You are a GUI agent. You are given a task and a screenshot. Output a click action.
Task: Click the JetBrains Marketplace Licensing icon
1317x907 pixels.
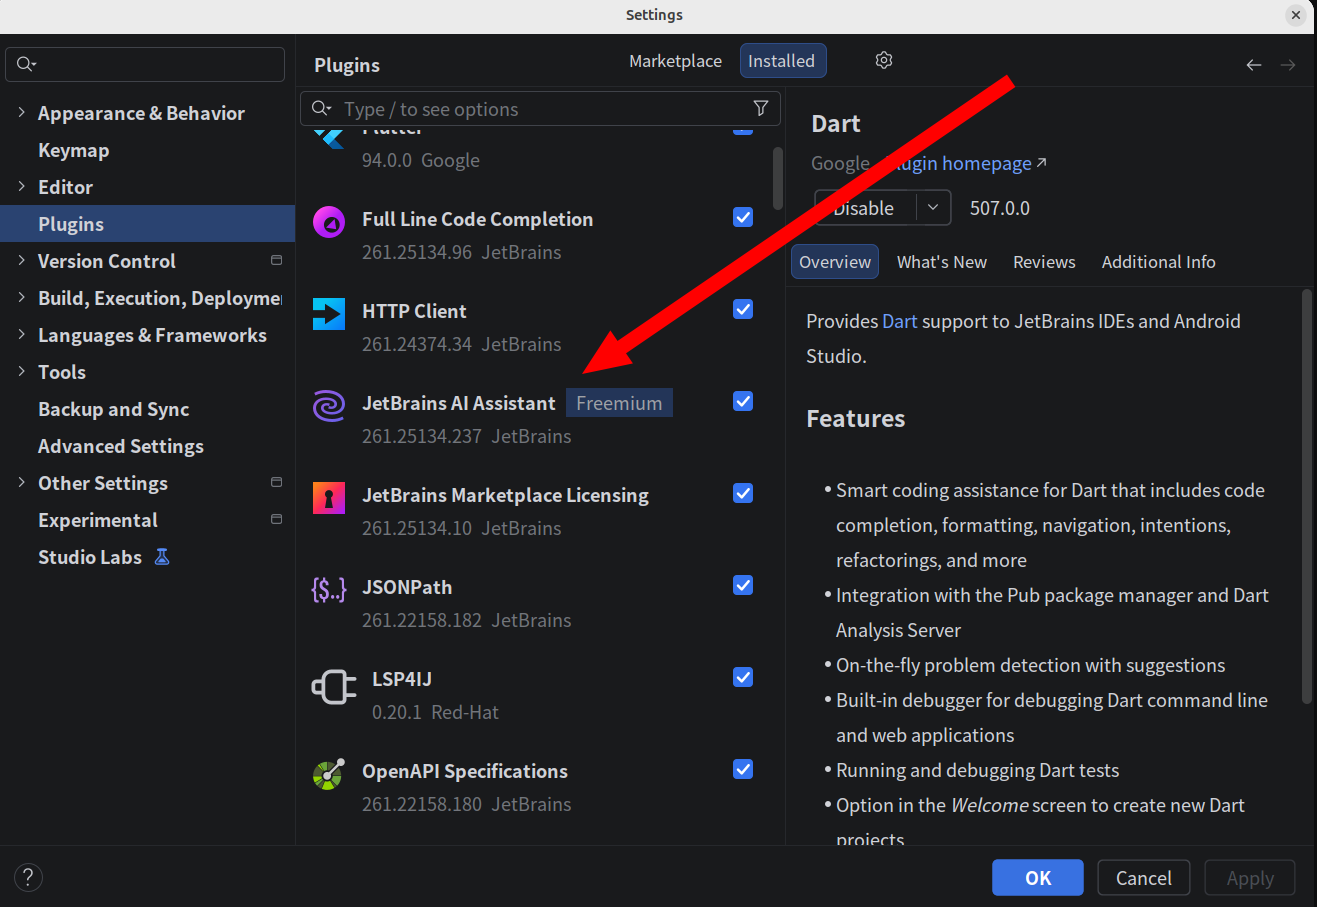click(x=329, y=498)
